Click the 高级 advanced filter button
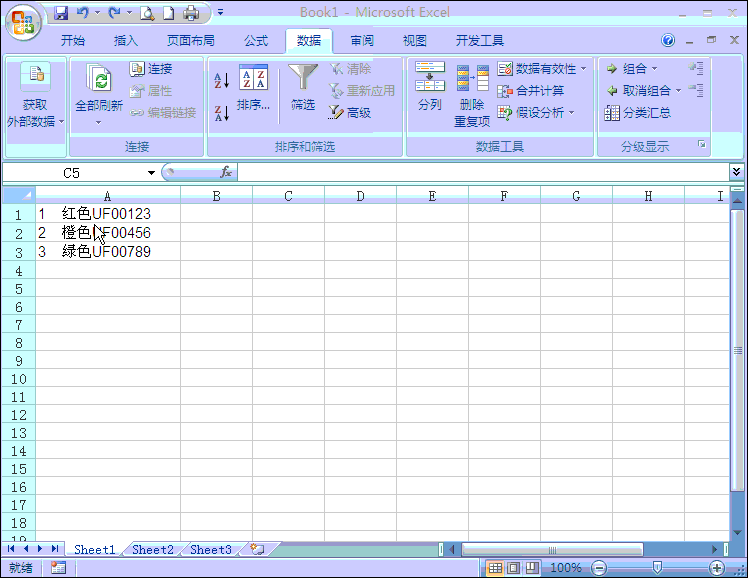 pos(350,113)
